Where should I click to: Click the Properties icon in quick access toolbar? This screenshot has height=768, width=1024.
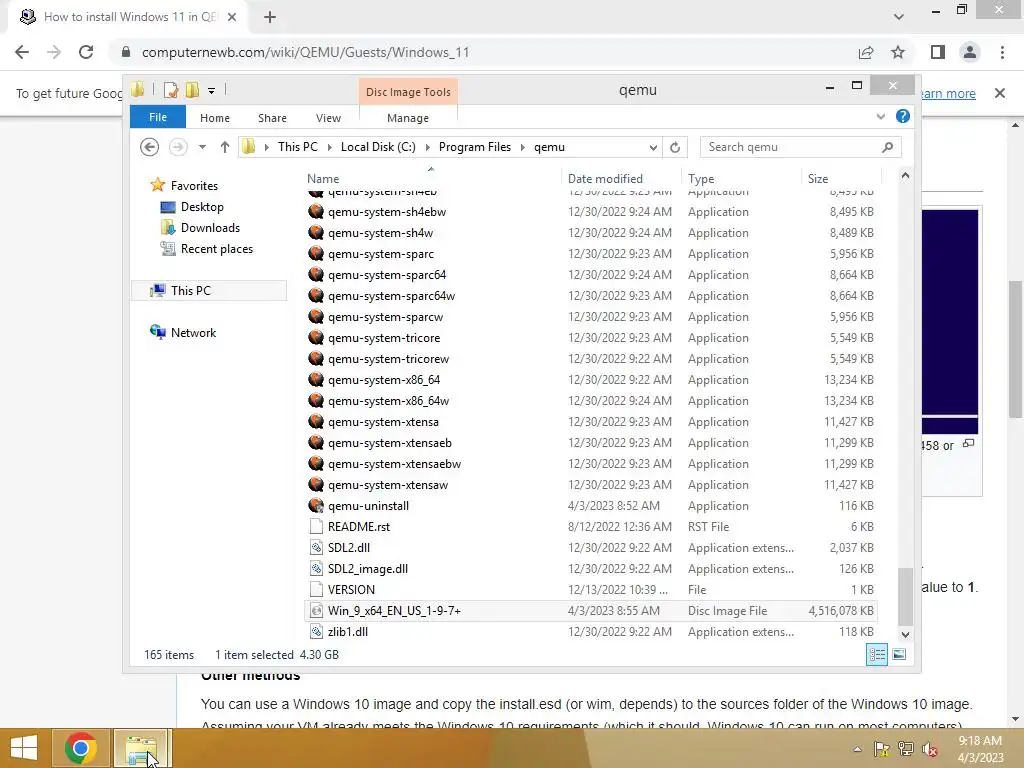point(171,90)
